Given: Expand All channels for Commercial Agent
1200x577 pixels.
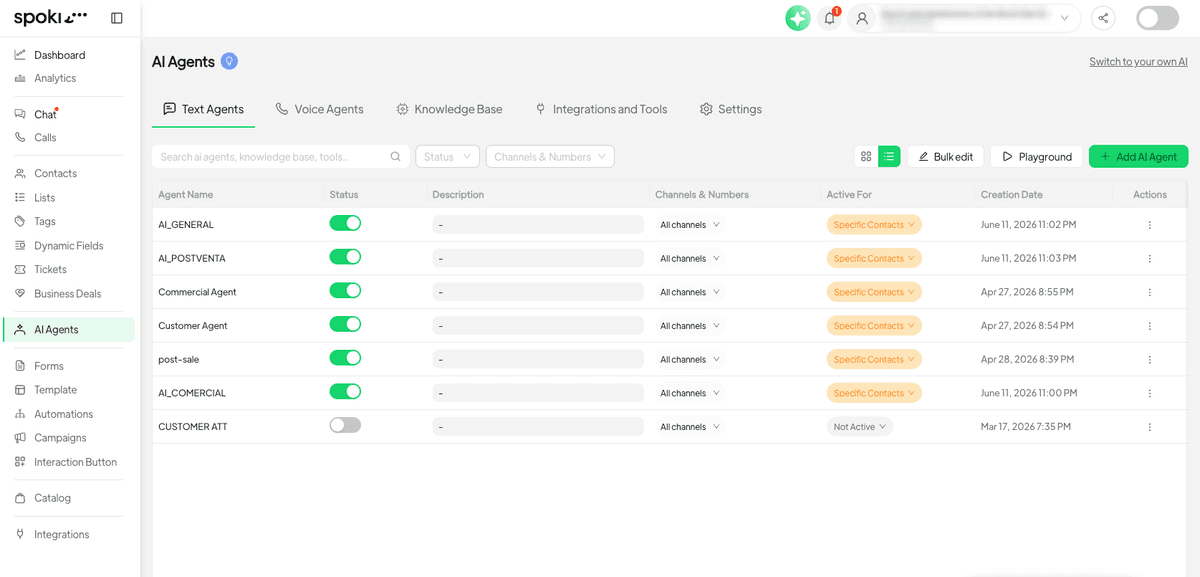Looking at the screenshot, I should click(690, 292).
